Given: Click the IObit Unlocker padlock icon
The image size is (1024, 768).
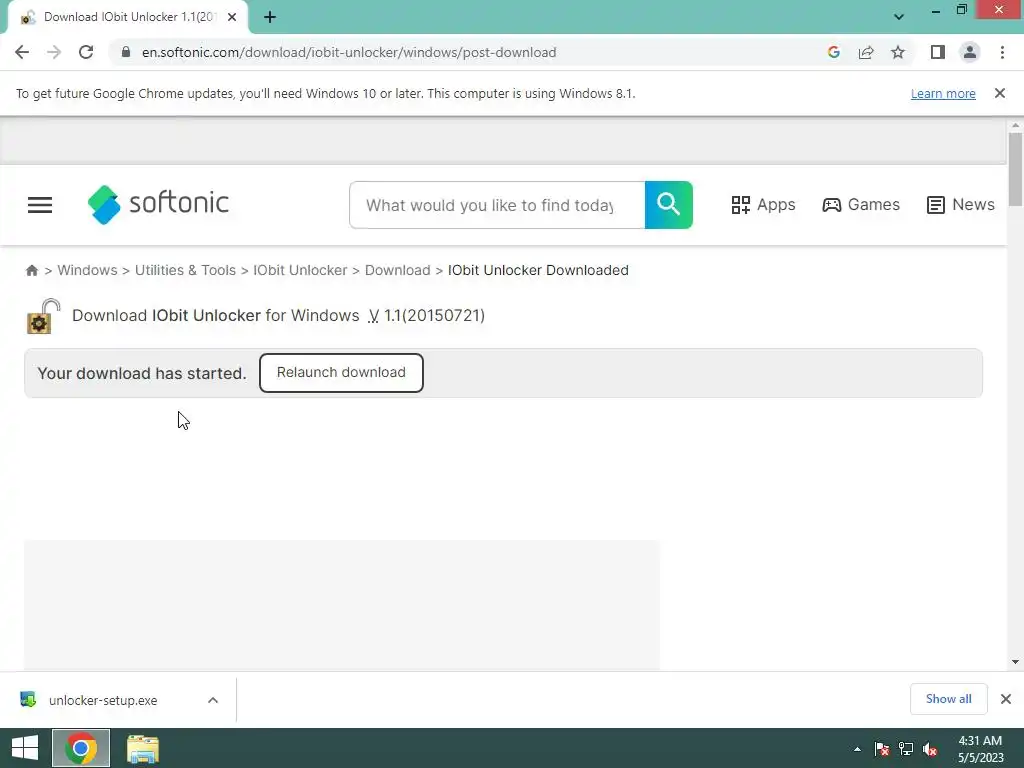Looking at the screenshot, I should click(43, 316).
